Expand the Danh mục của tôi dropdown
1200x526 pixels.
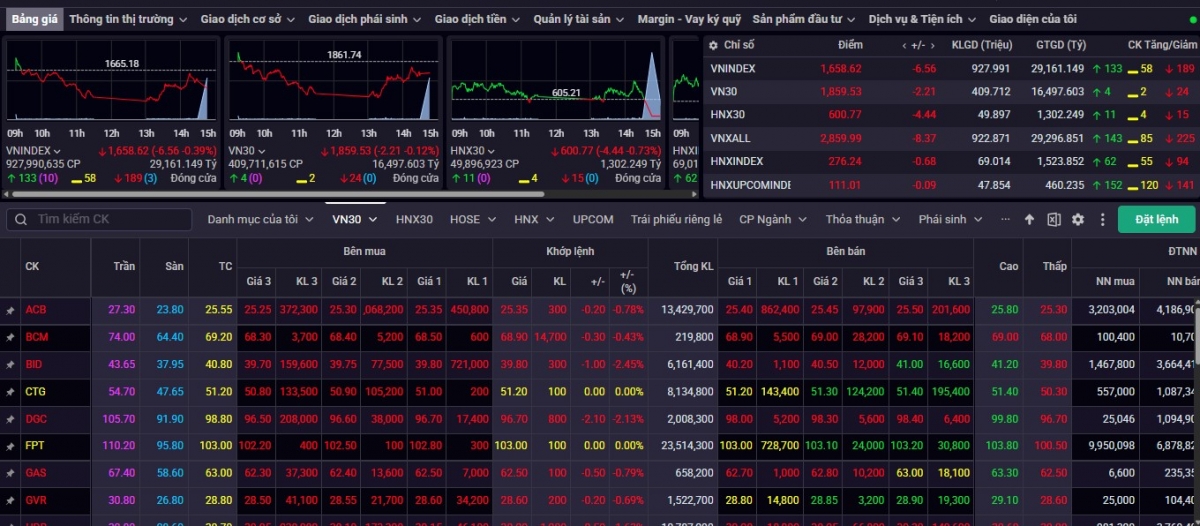(259, 219)
